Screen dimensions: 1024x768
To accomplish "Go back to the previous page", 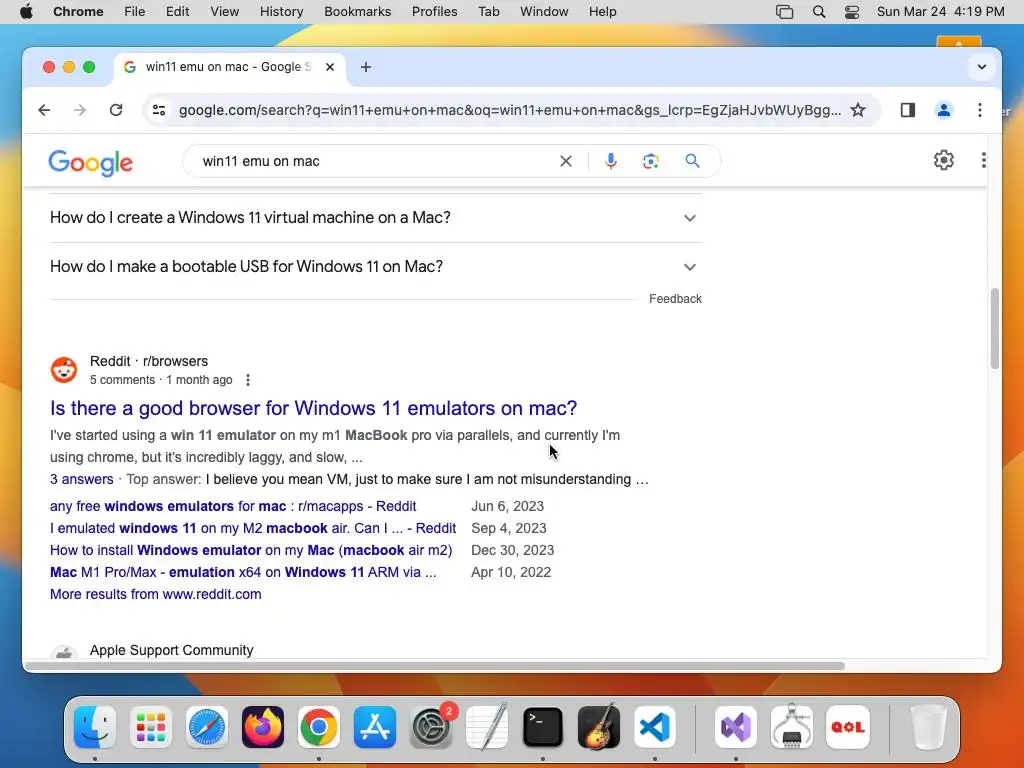I will pos(44,110).
